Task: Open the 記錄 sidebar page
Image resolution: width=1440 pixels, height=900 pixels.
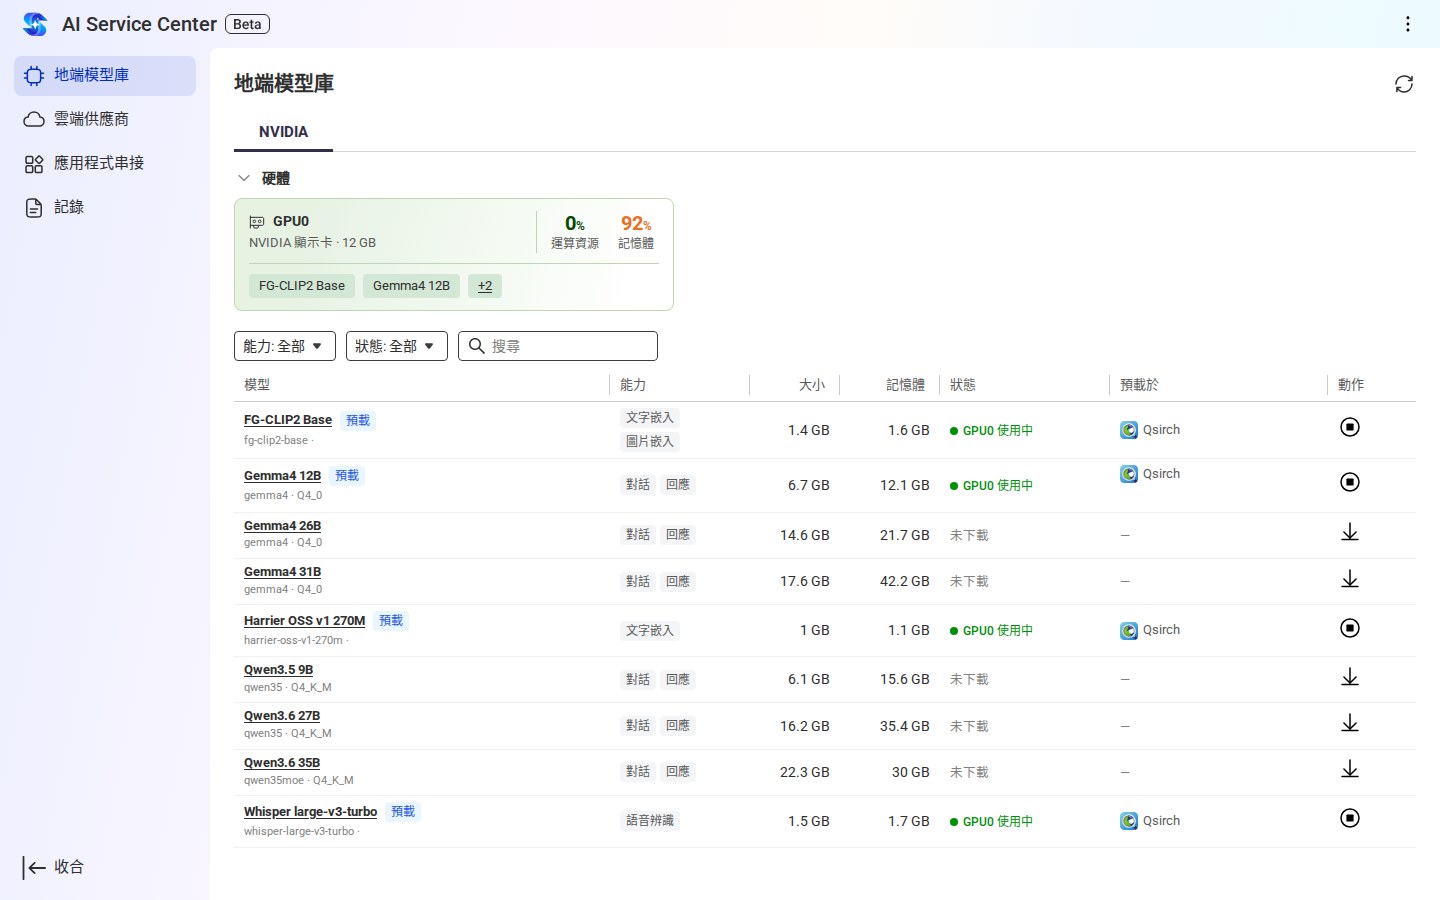Action: click(x=105, y=207)
